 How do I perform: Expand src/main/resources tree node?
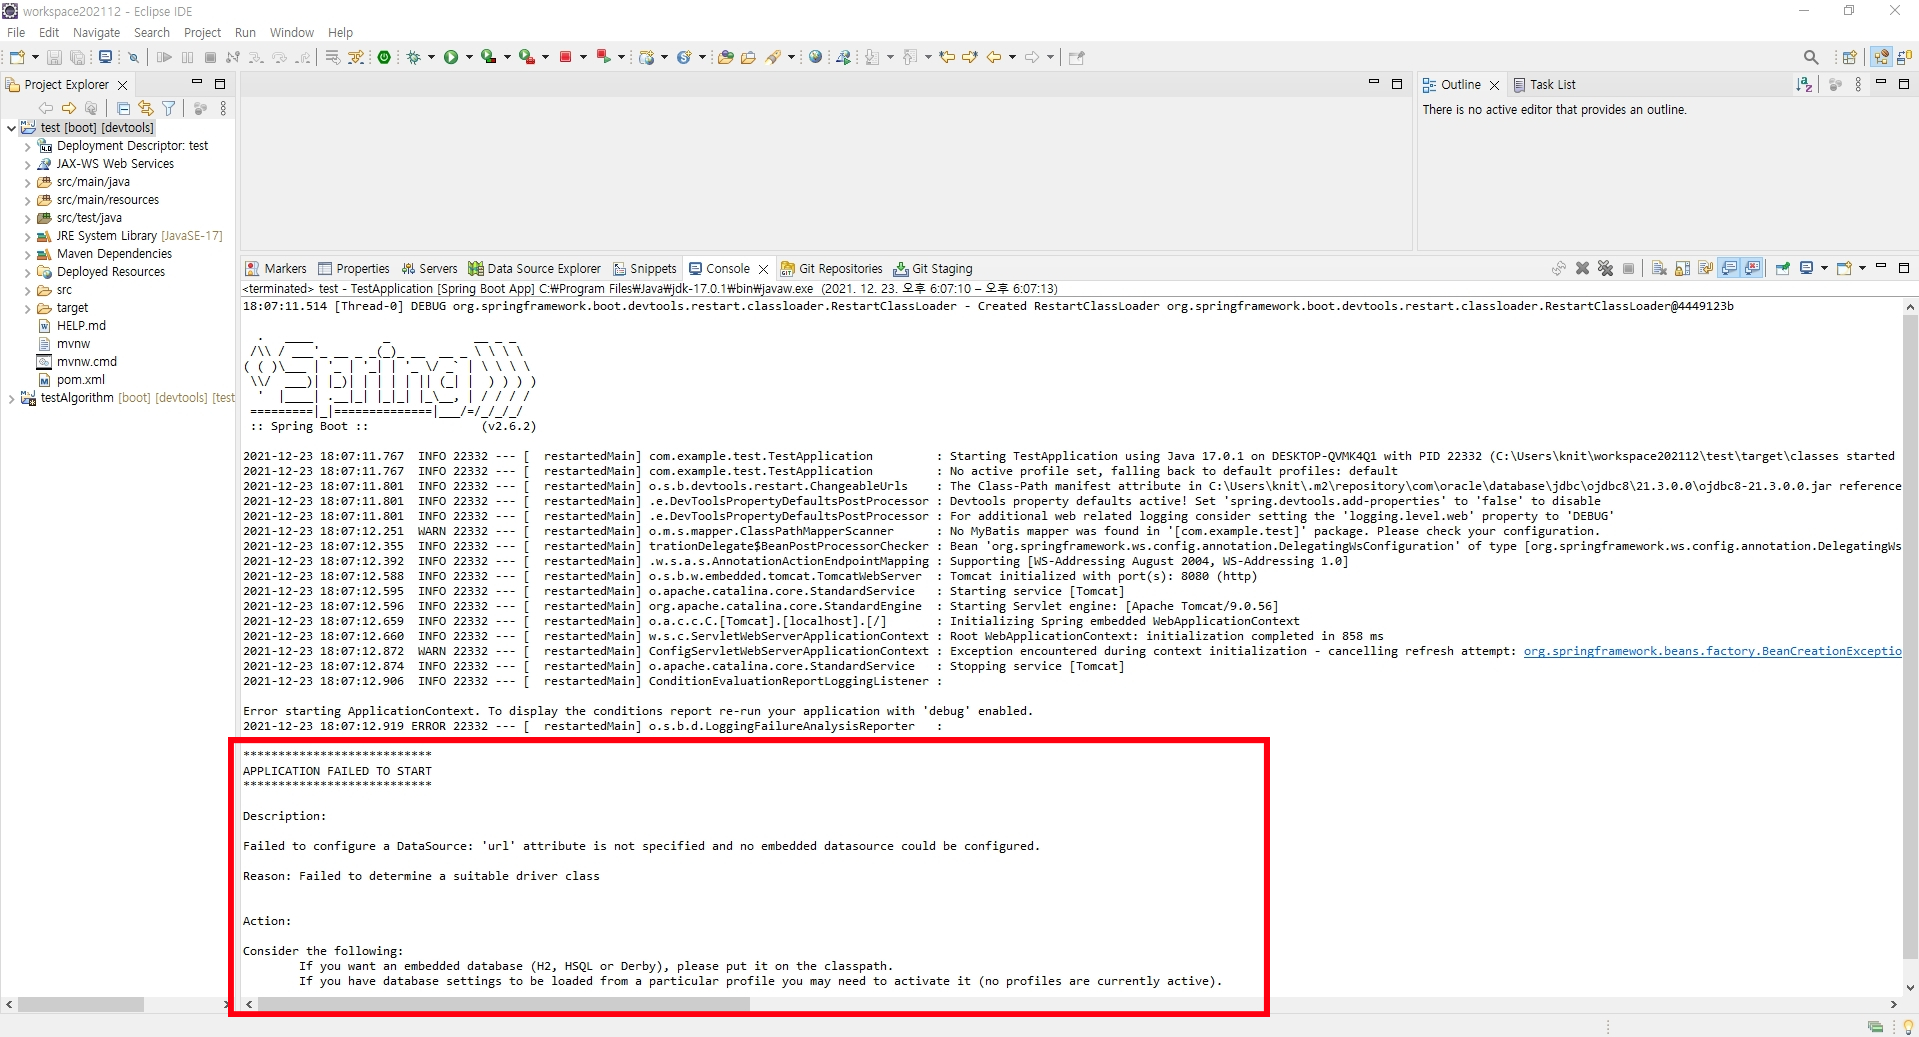tap(28, 201)
